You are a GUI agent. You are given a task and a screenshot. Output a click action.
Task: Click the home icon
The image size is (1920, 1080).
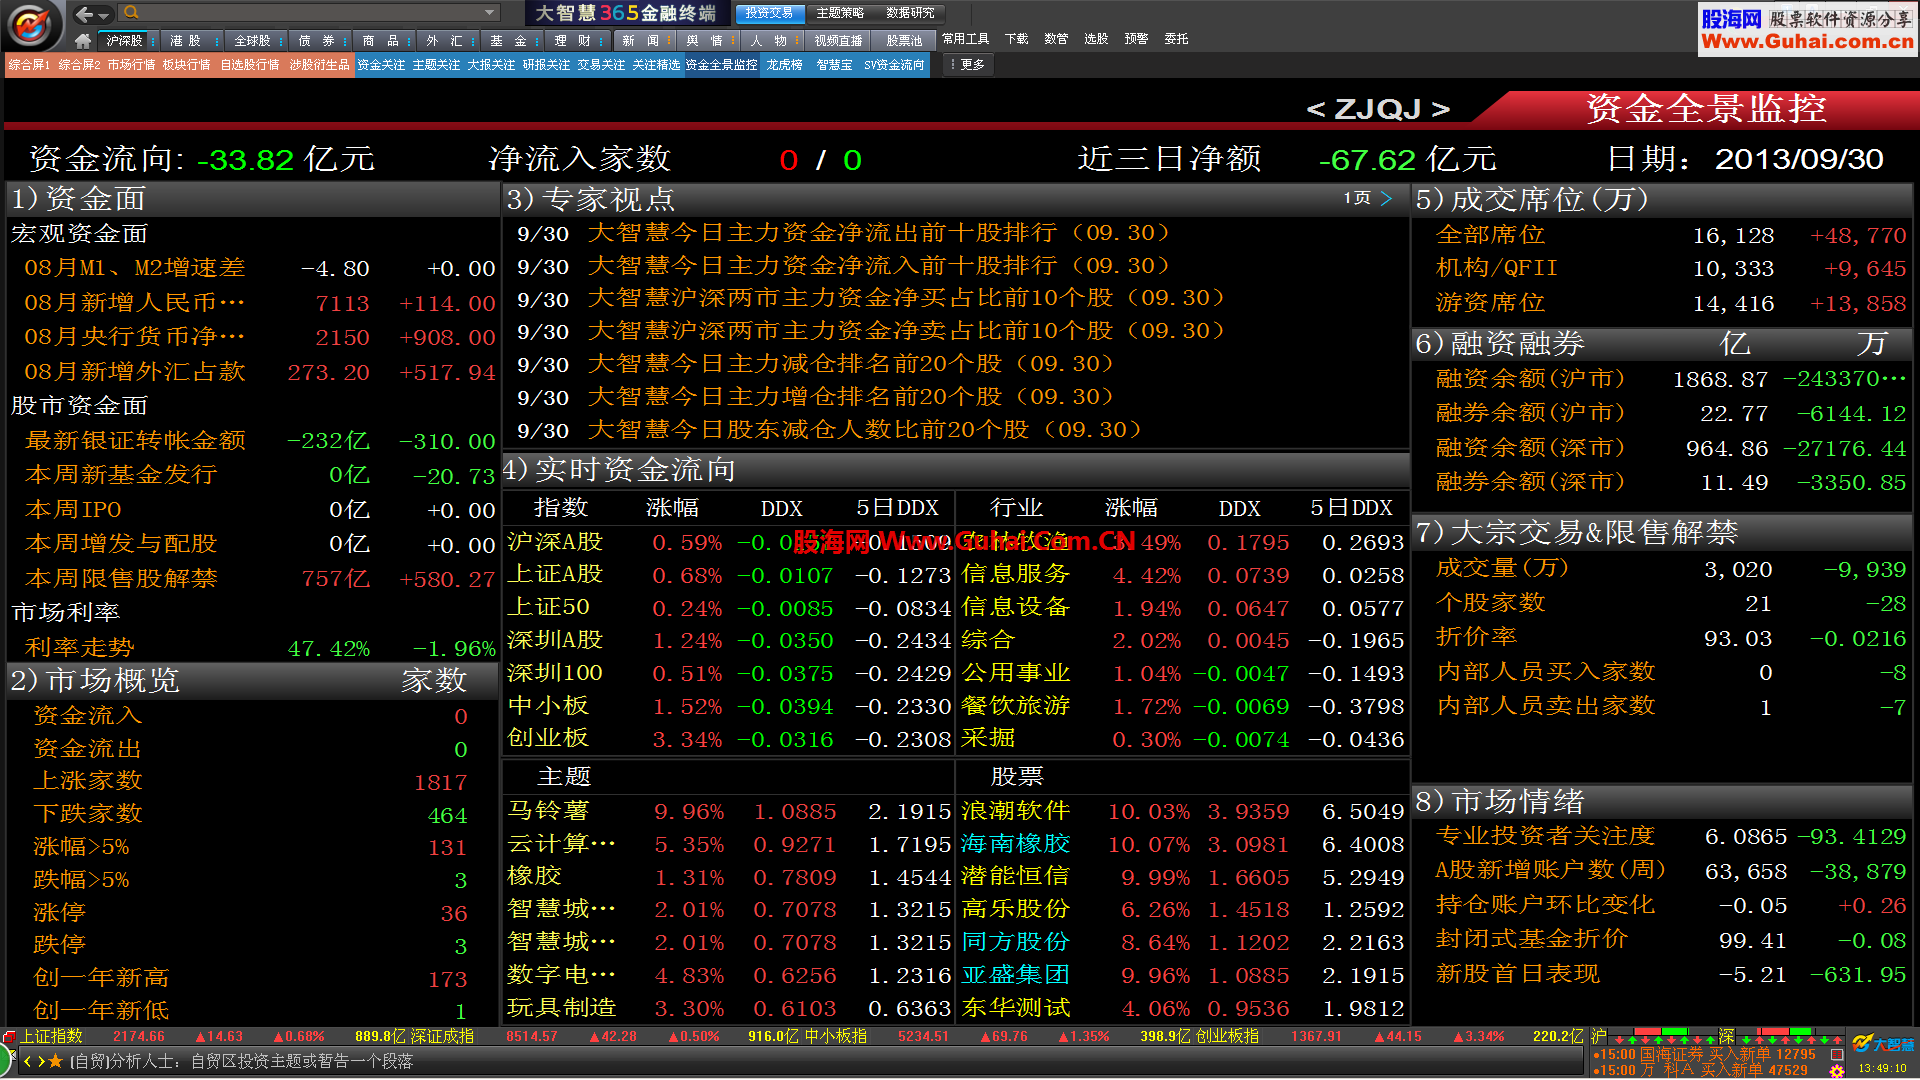(x=83, y=41)
